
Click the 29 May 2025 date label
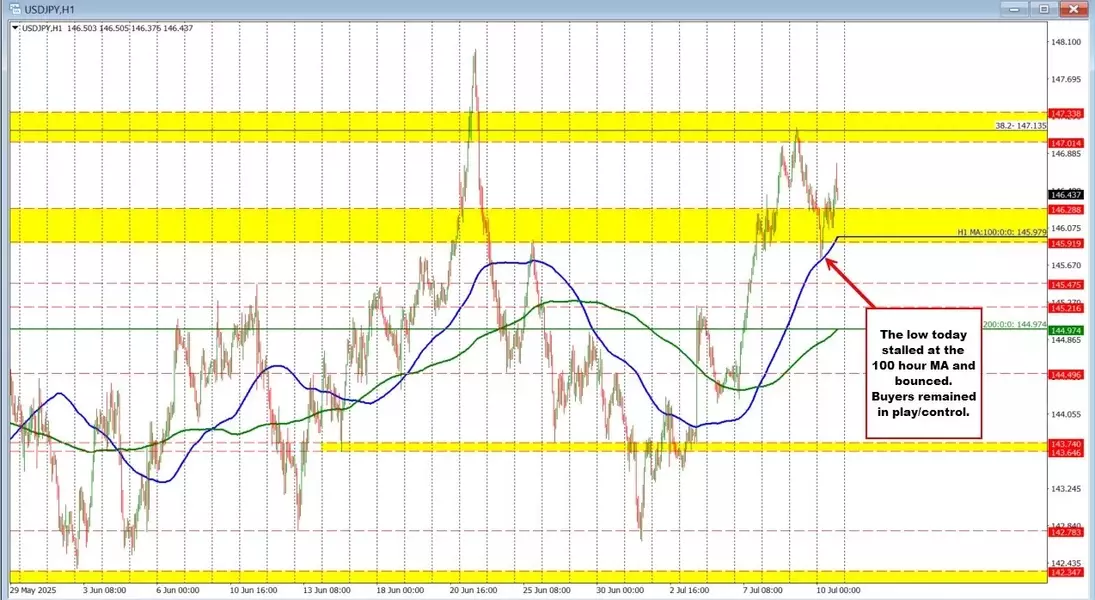click(x=34, y=590)
